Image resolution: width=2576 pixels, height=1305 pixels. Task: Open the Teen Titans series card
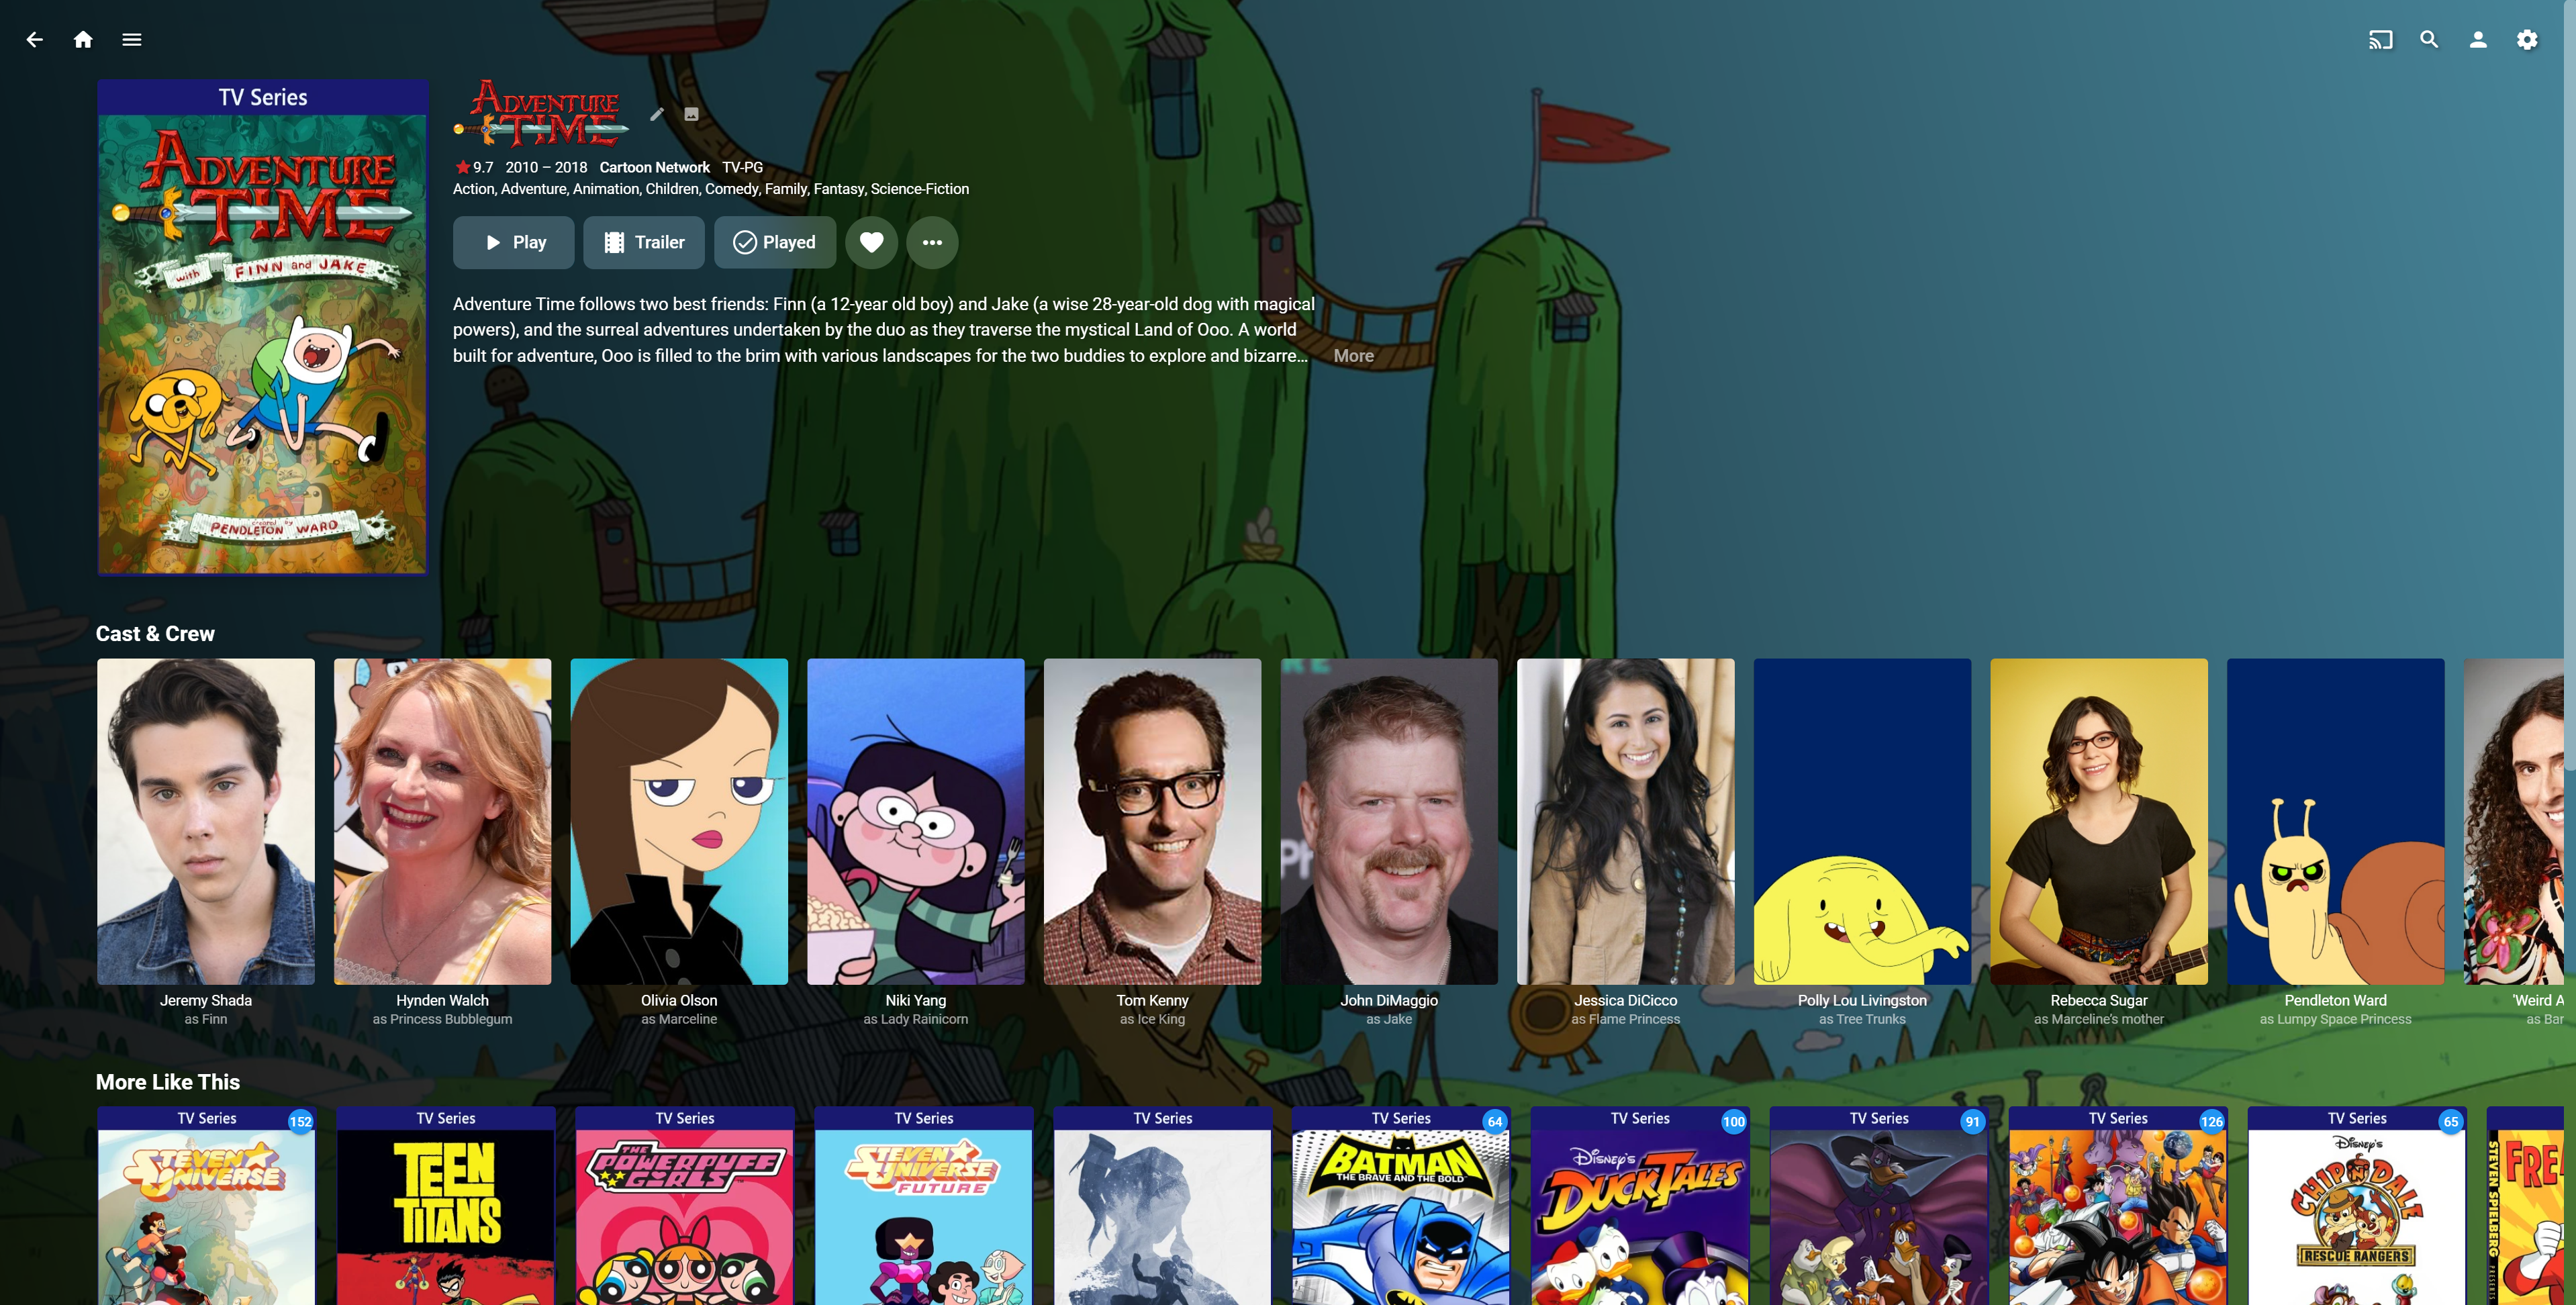(446, 1206)
